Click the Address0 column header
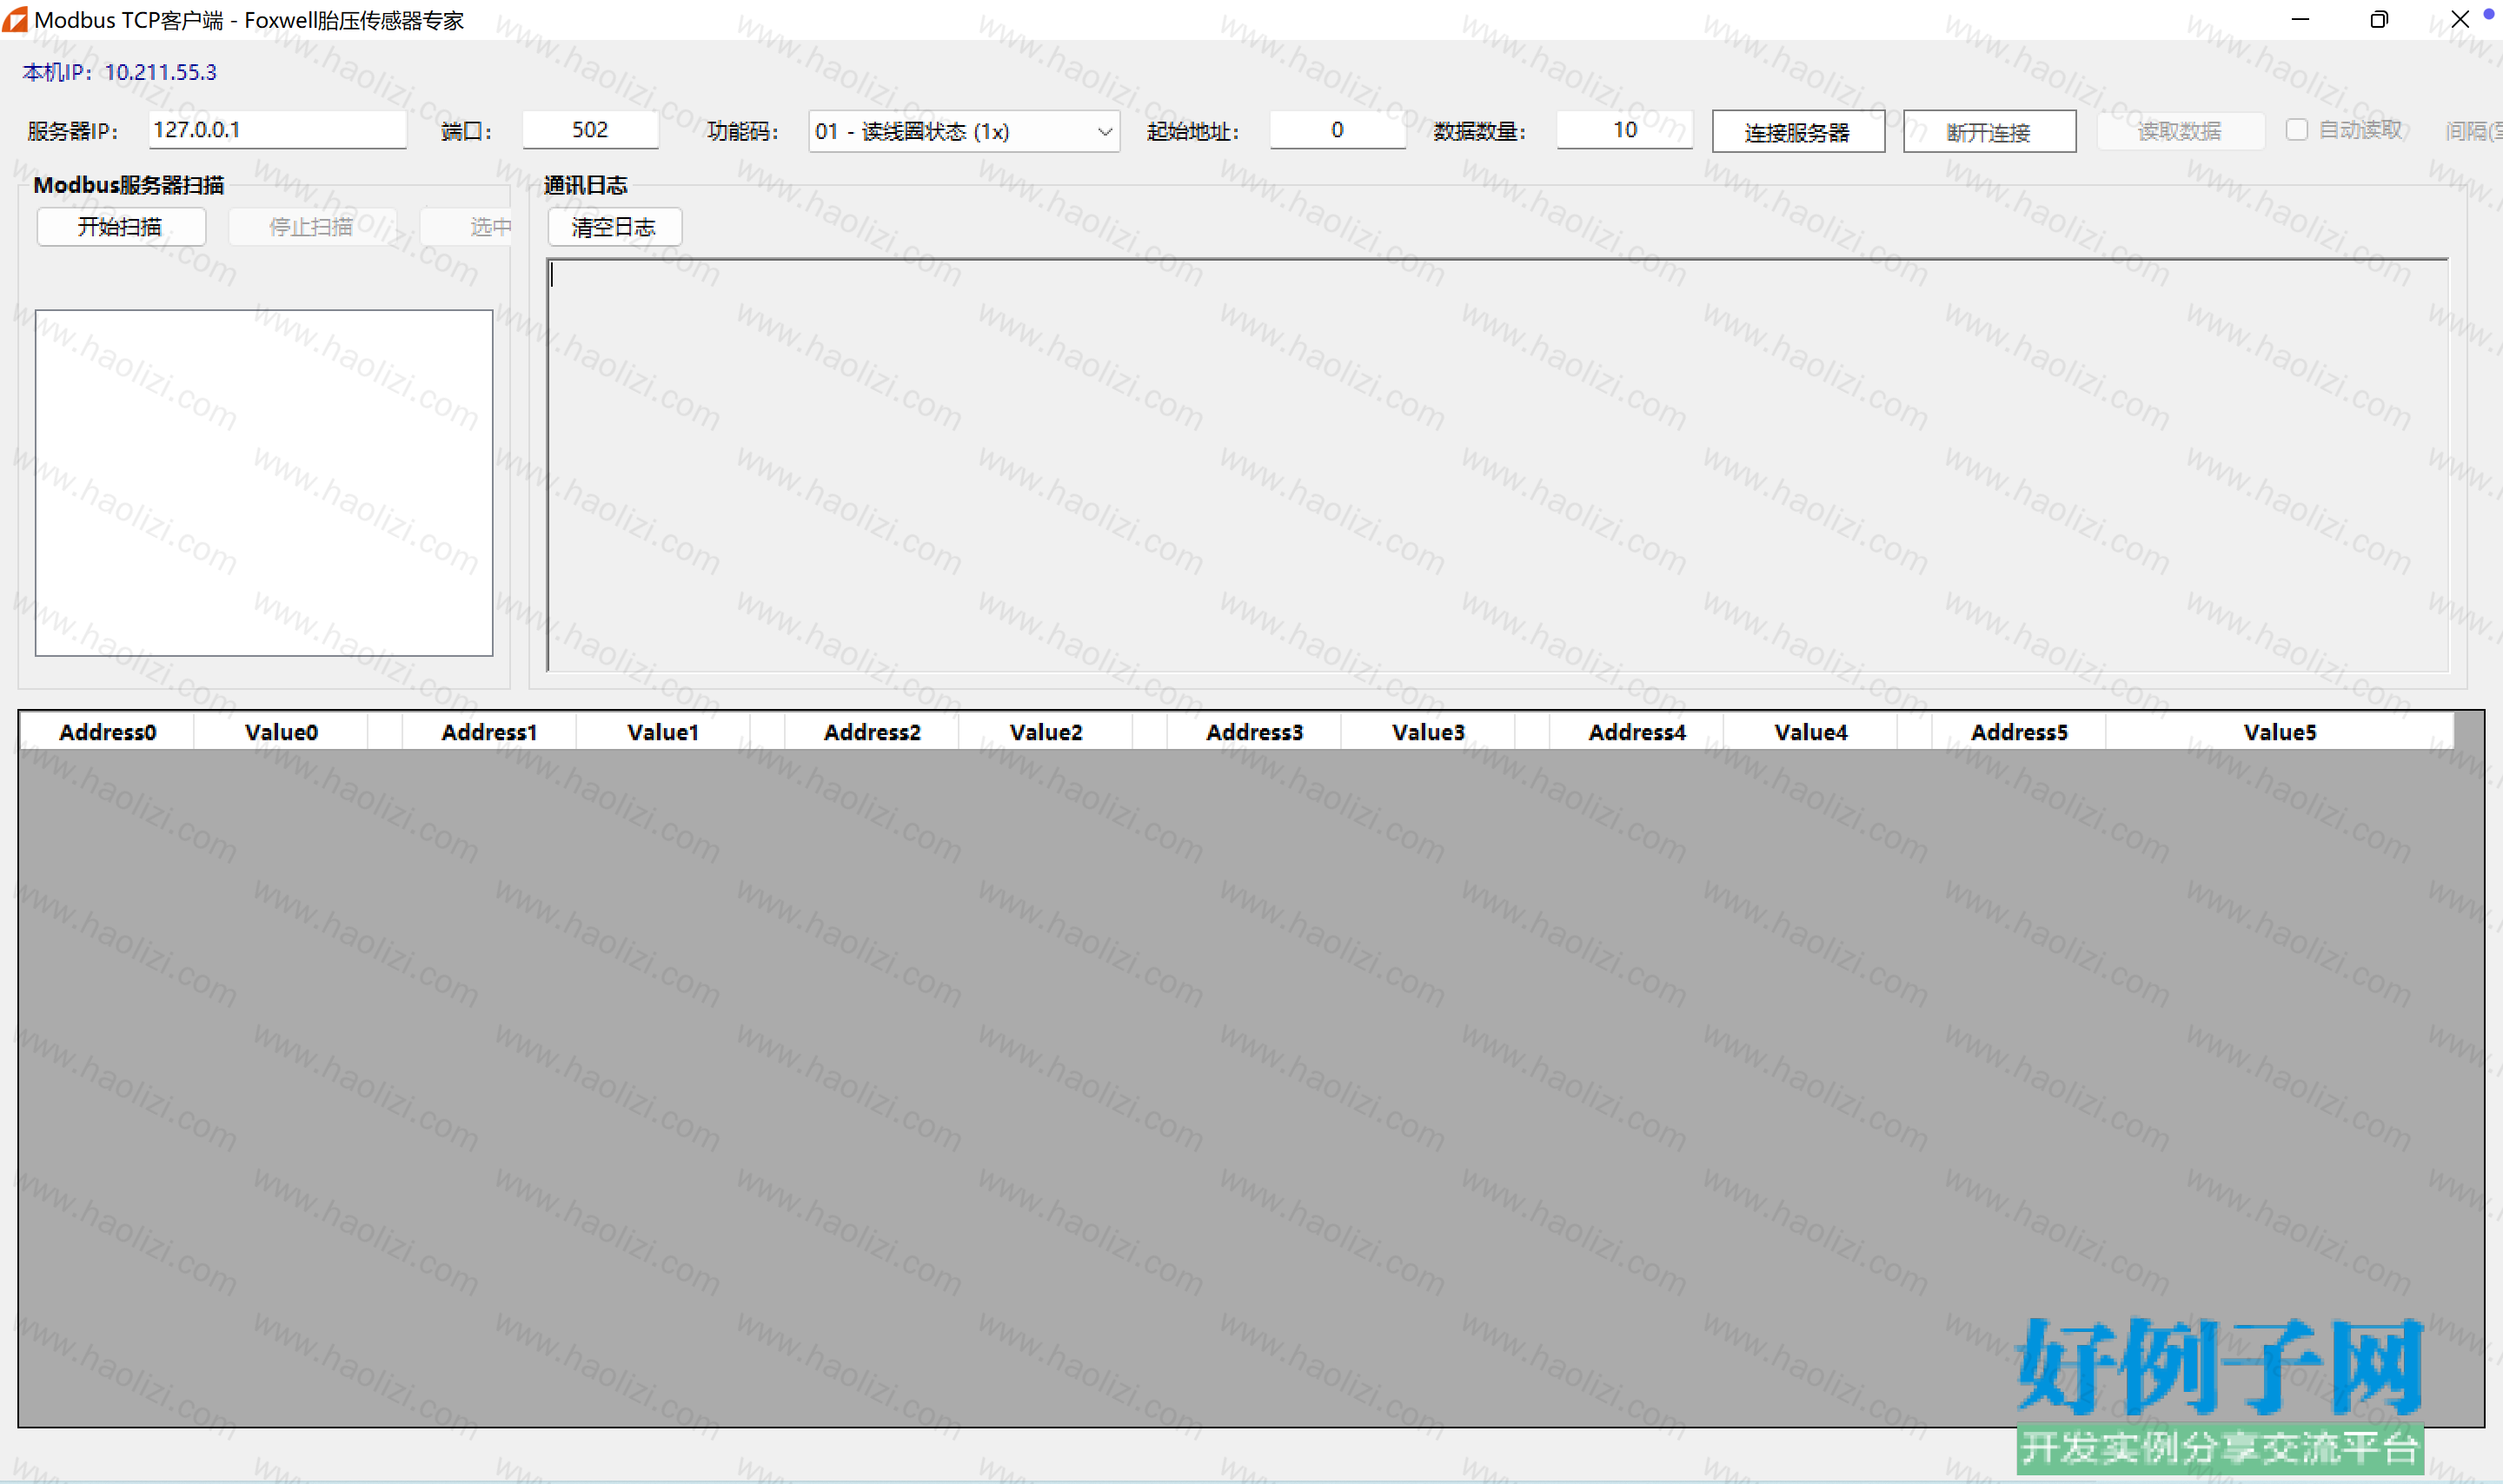 (107, 732)
